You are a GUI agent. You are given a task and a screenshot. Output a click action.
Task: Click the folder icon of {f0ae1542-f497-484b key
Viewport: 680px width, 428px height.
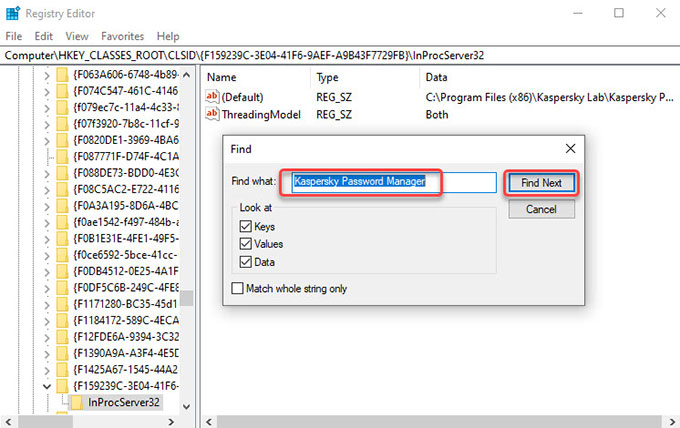click(62, 222)
